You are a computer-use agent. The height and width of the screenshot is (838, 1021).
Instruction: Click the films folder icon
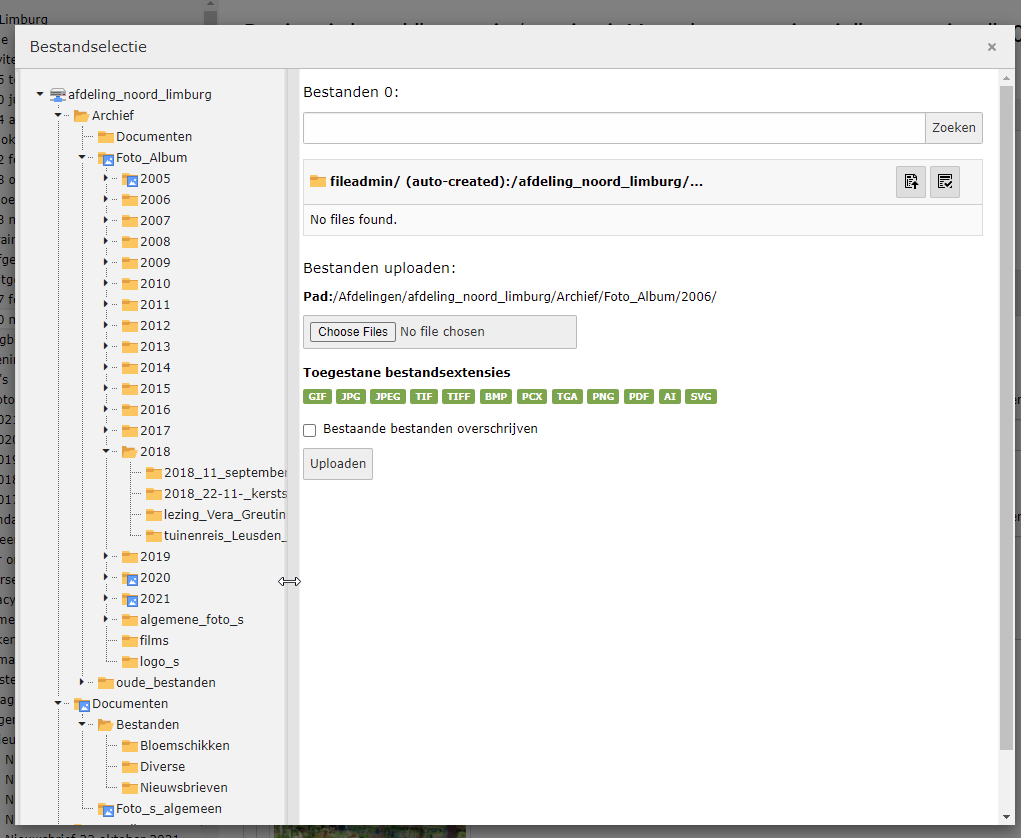coord(130,641)
